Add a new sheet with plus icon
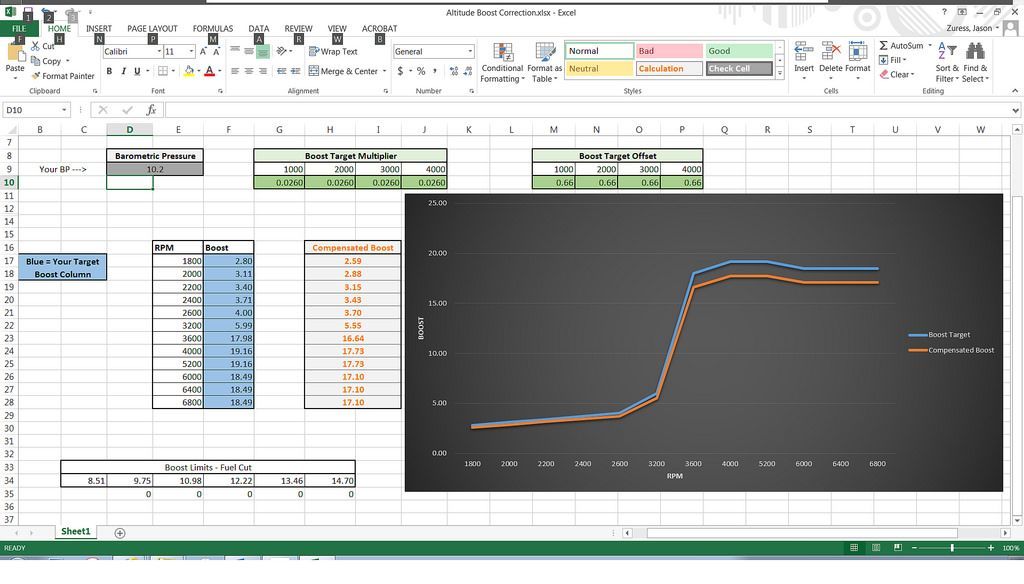The height and width of the screenshot is (584, 1024). 120,533
